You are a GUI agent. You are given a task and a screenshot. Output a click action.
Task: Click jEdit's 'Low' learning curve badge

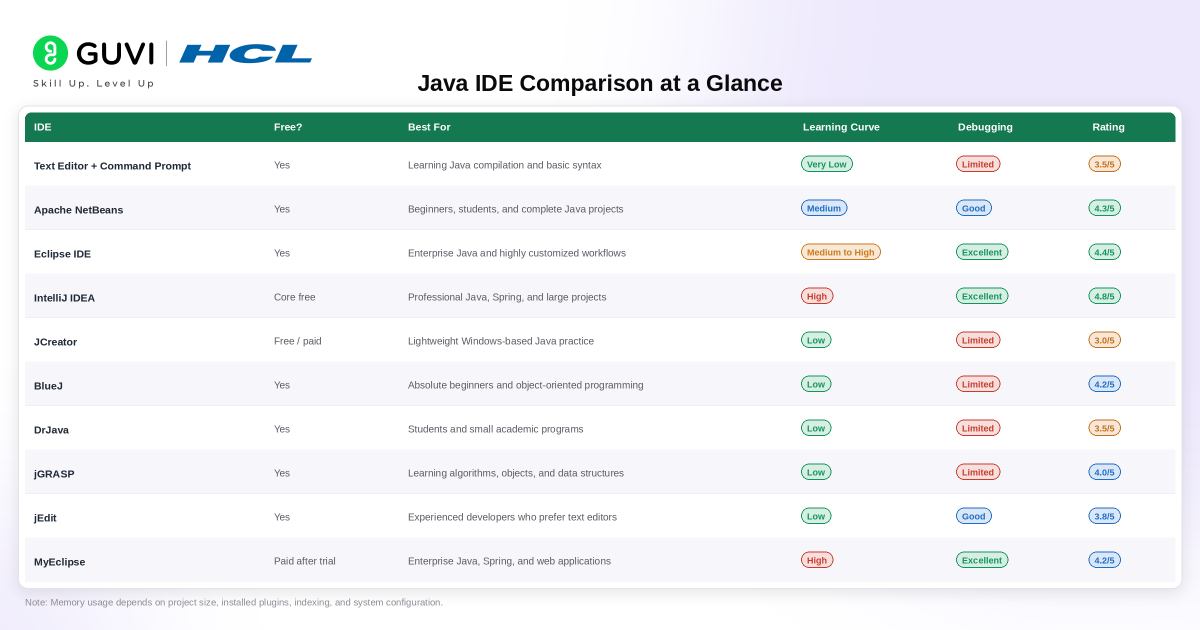coord(816,516)
